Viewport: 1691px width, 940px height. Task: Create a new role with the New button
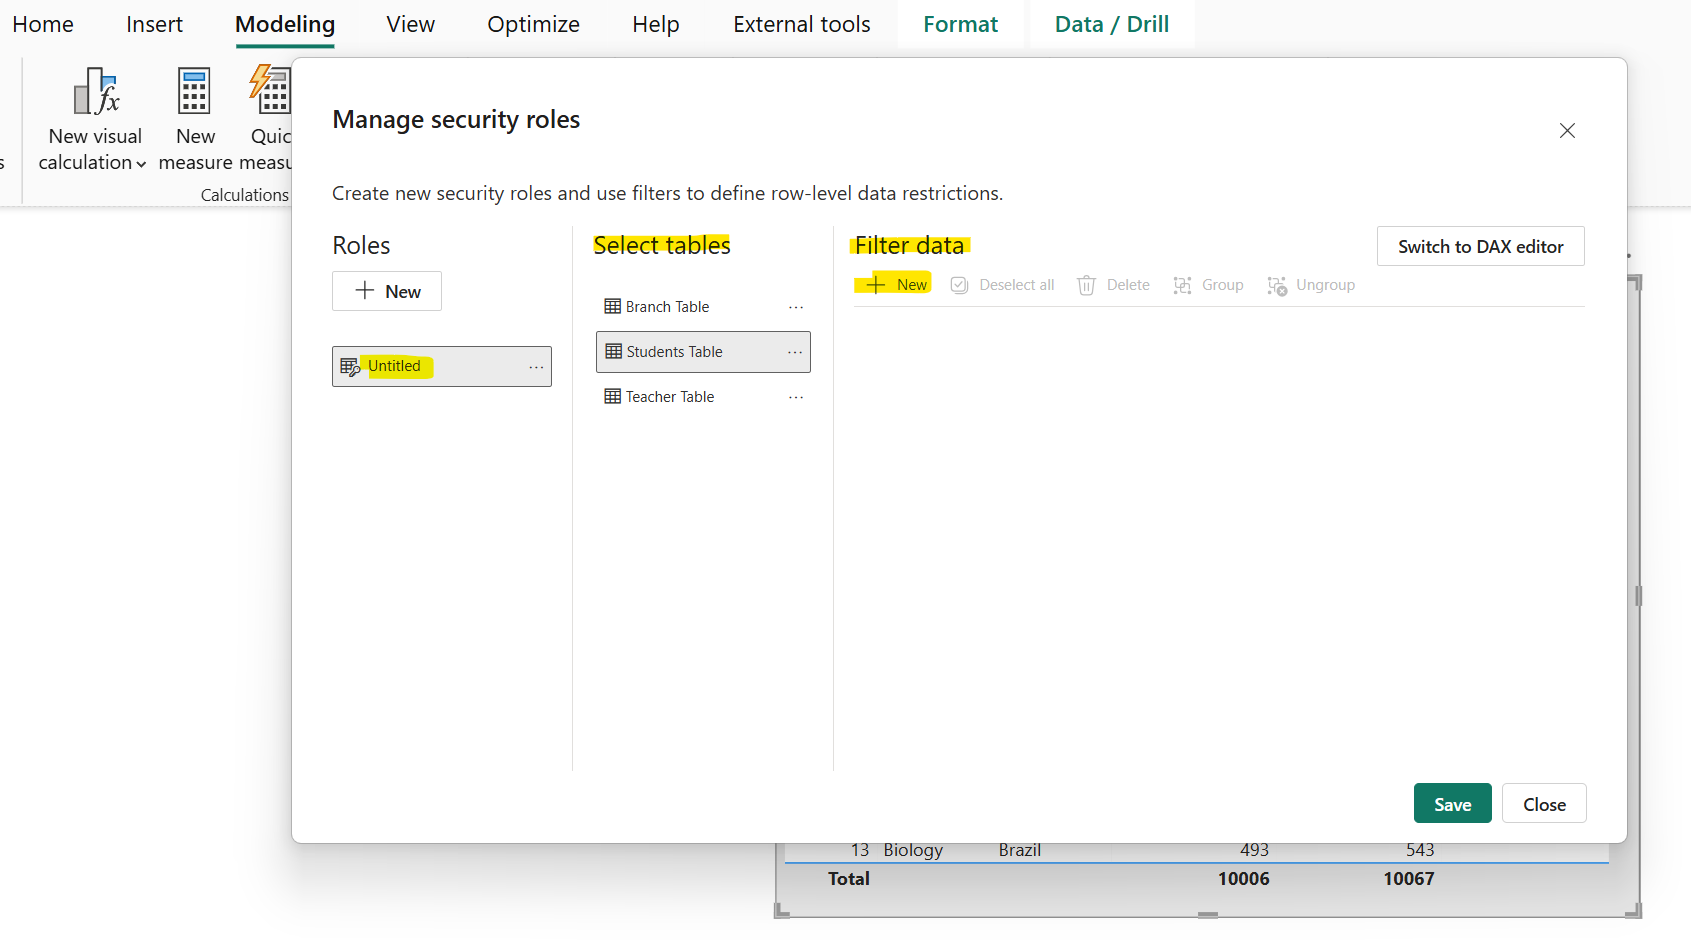387,291
